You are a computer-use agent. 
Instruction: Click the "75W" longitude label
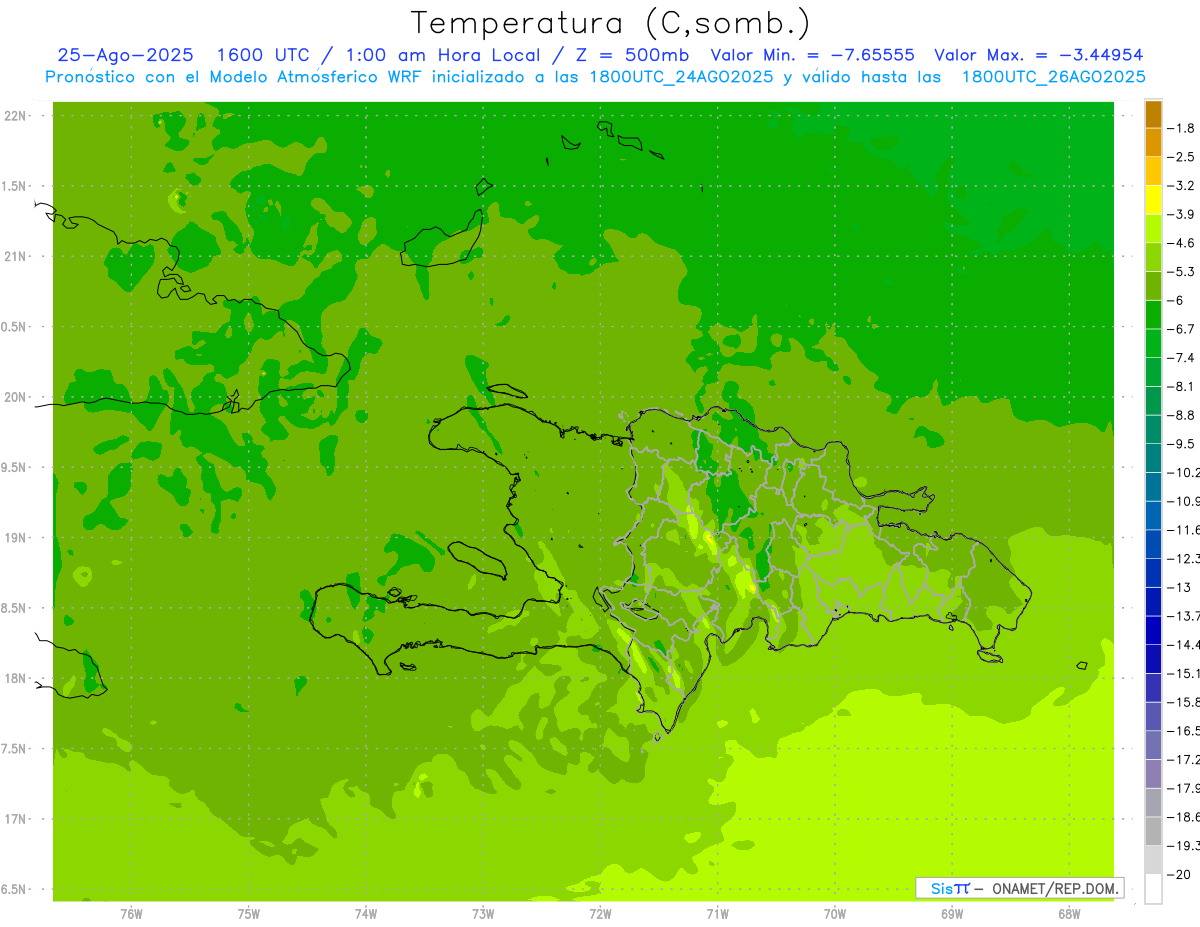tap(249, 913)
